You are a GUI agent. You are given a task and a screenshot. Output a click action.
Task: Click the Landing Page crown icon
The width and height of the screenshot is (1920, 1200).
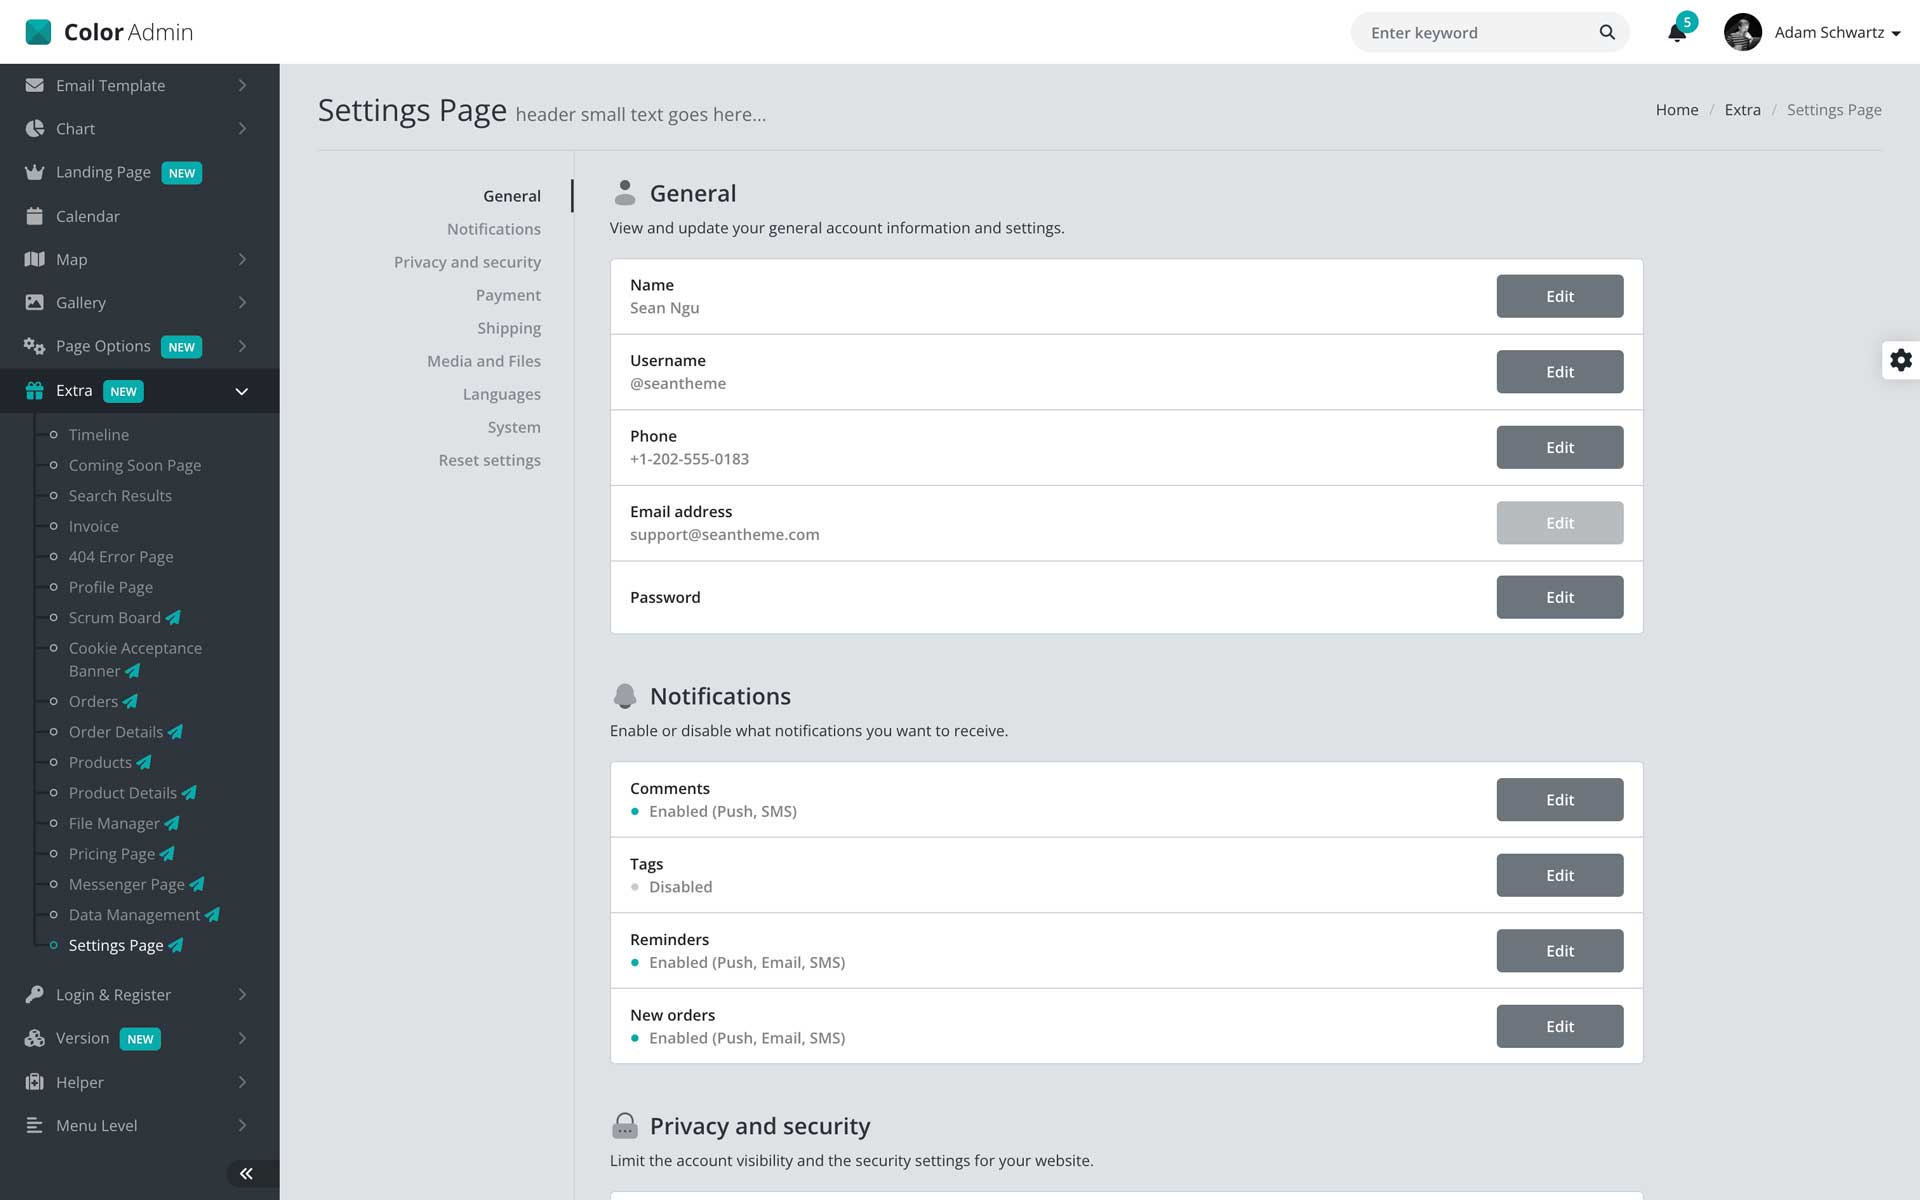[x=35, y=172]
